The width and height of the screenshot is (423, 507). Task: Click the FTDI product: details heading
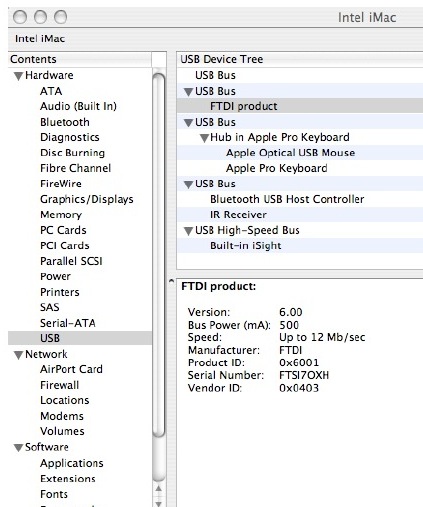219,287
